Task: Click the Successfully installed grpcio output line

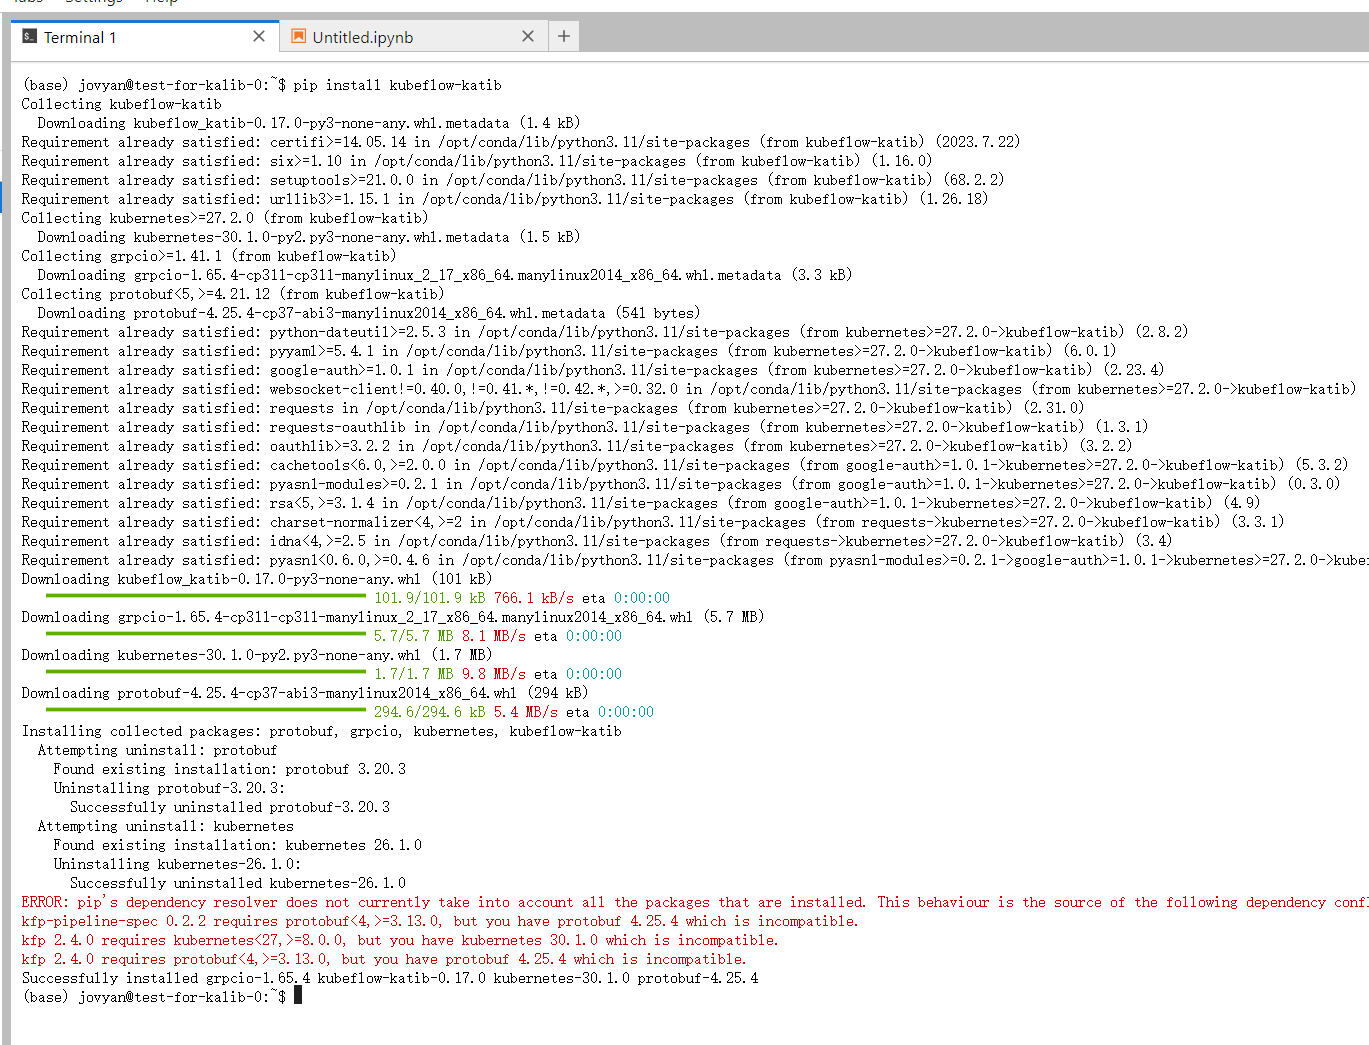Action: tap(390, 978)
